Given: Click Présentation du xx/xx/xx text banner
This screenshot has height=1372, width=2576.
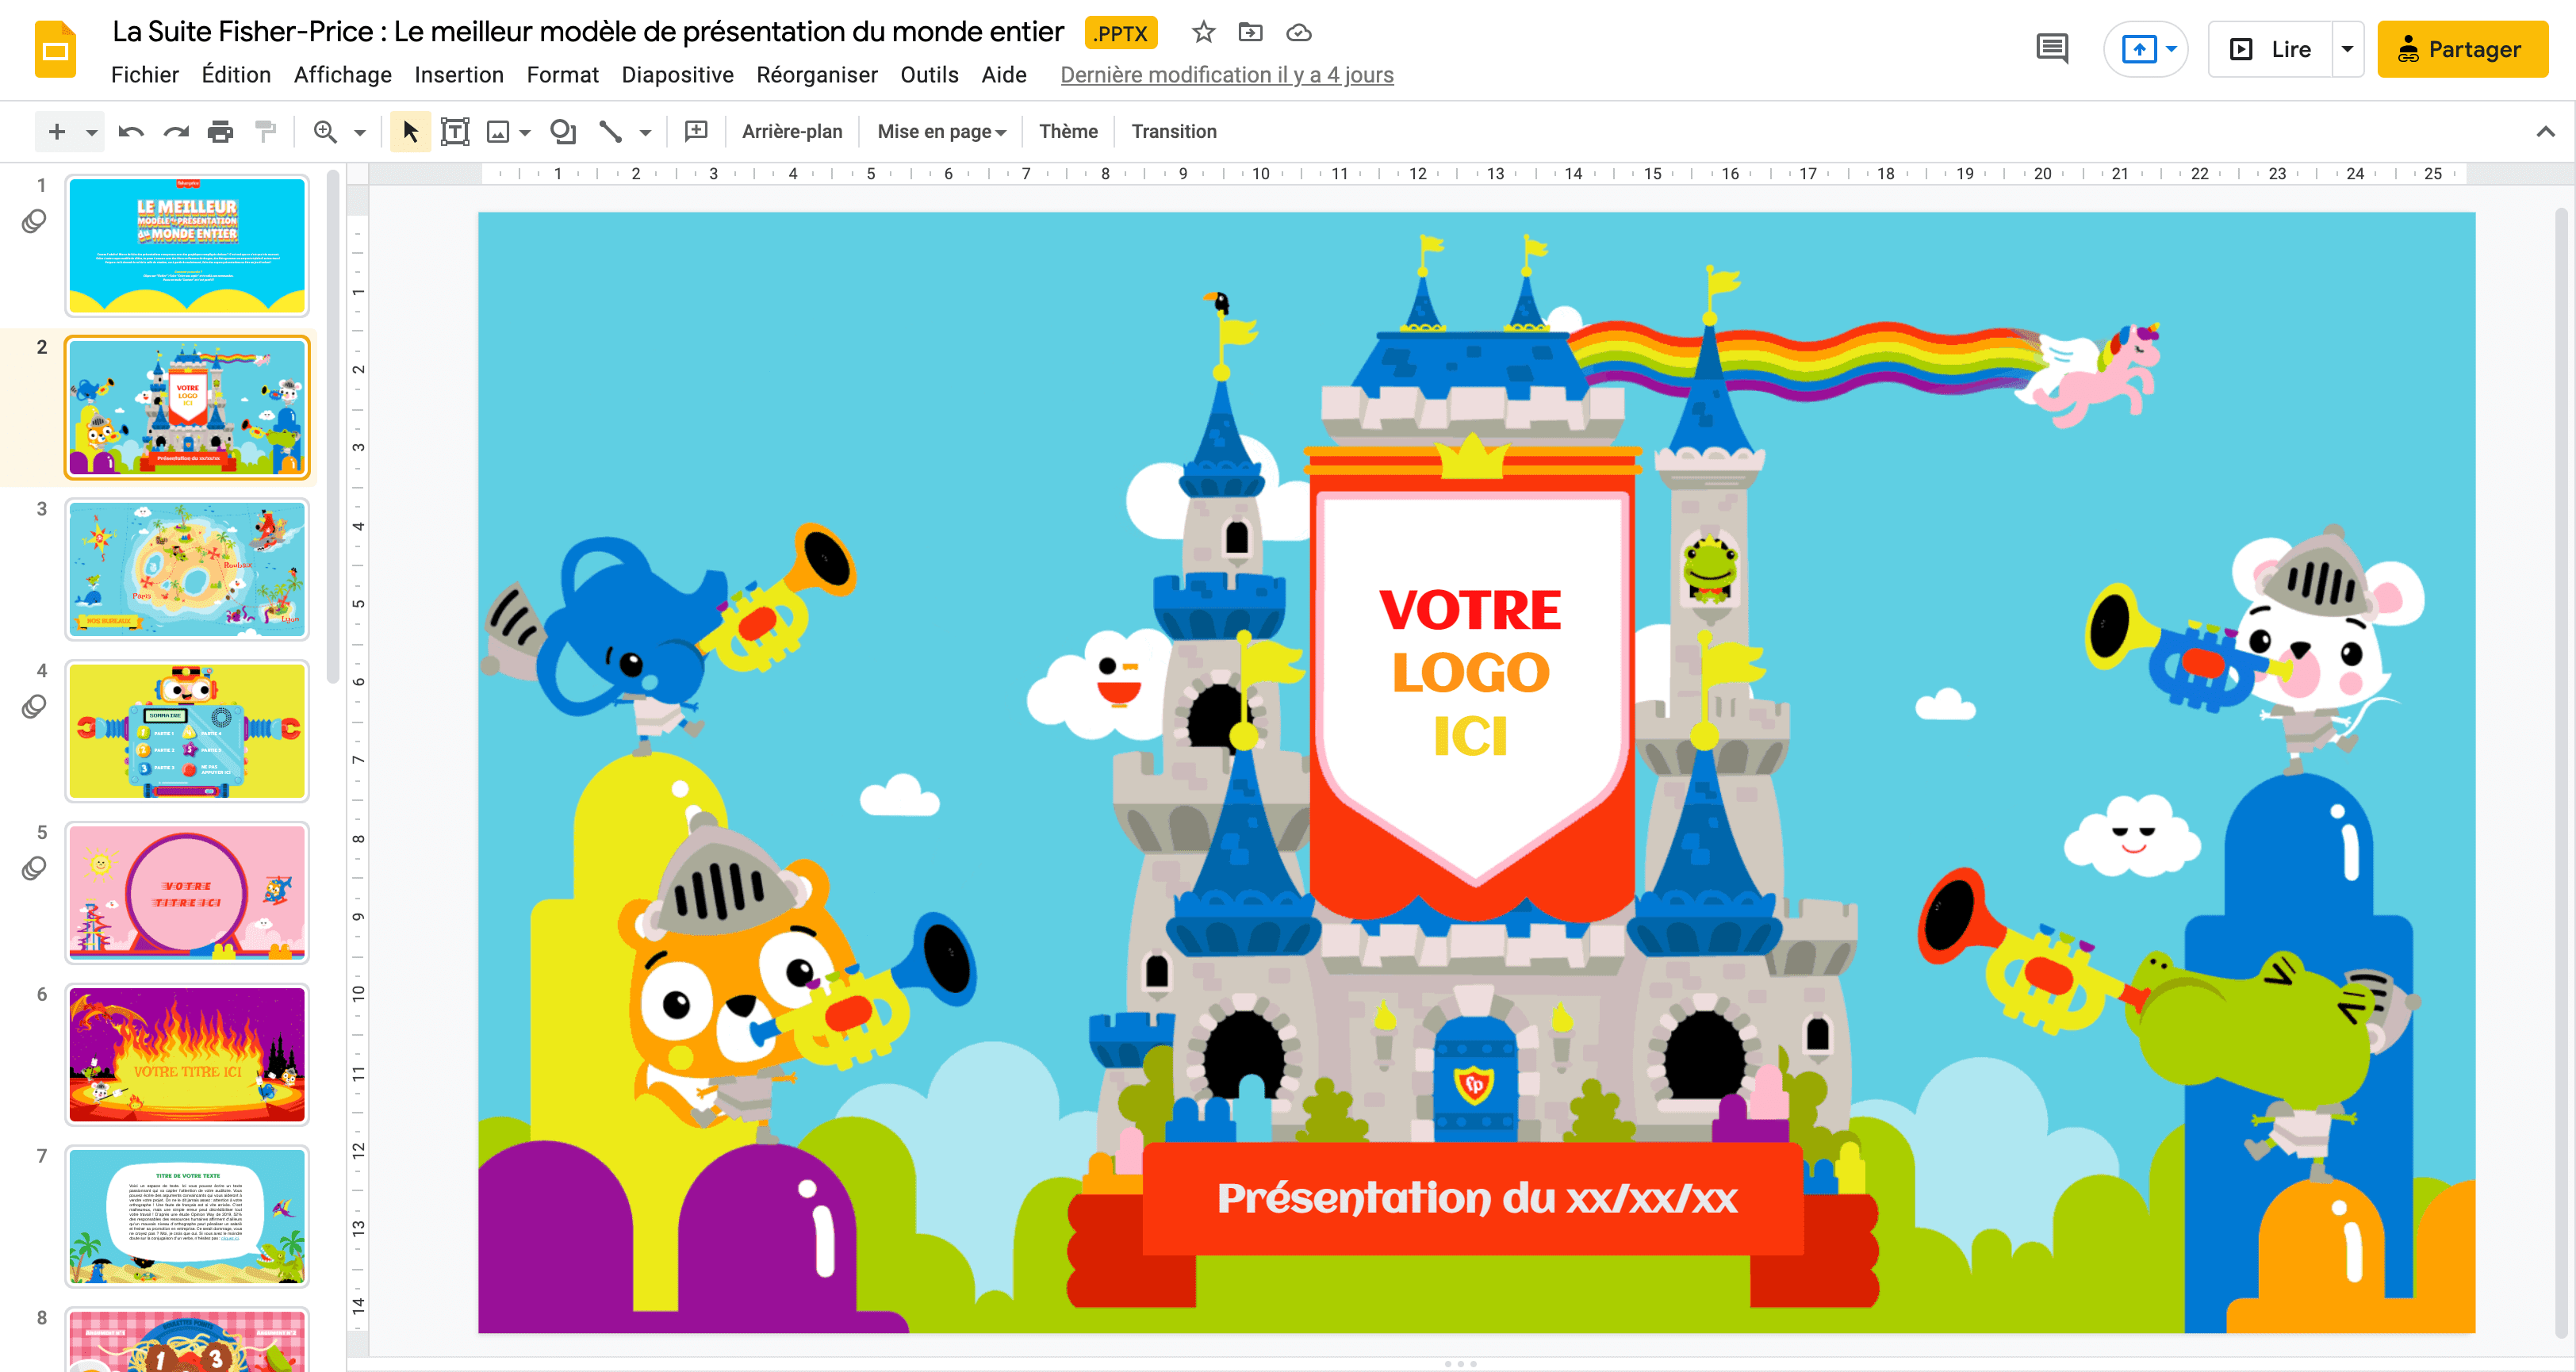Looking at the screenshot, I should [x=1477, y=1198].
